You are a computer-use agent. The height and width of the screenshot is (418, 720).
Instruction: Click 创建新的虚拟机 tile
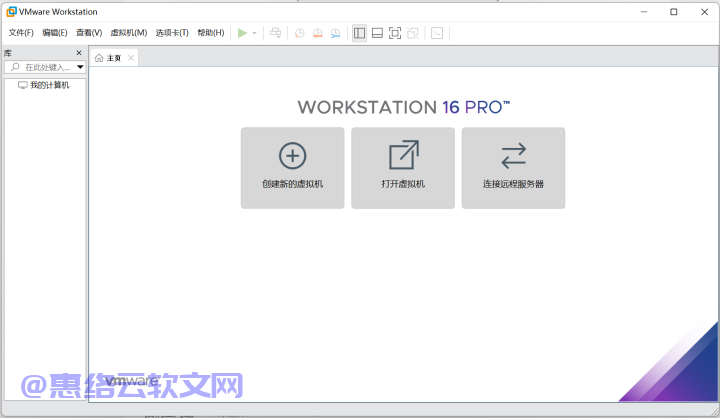[x=292, y=168]
